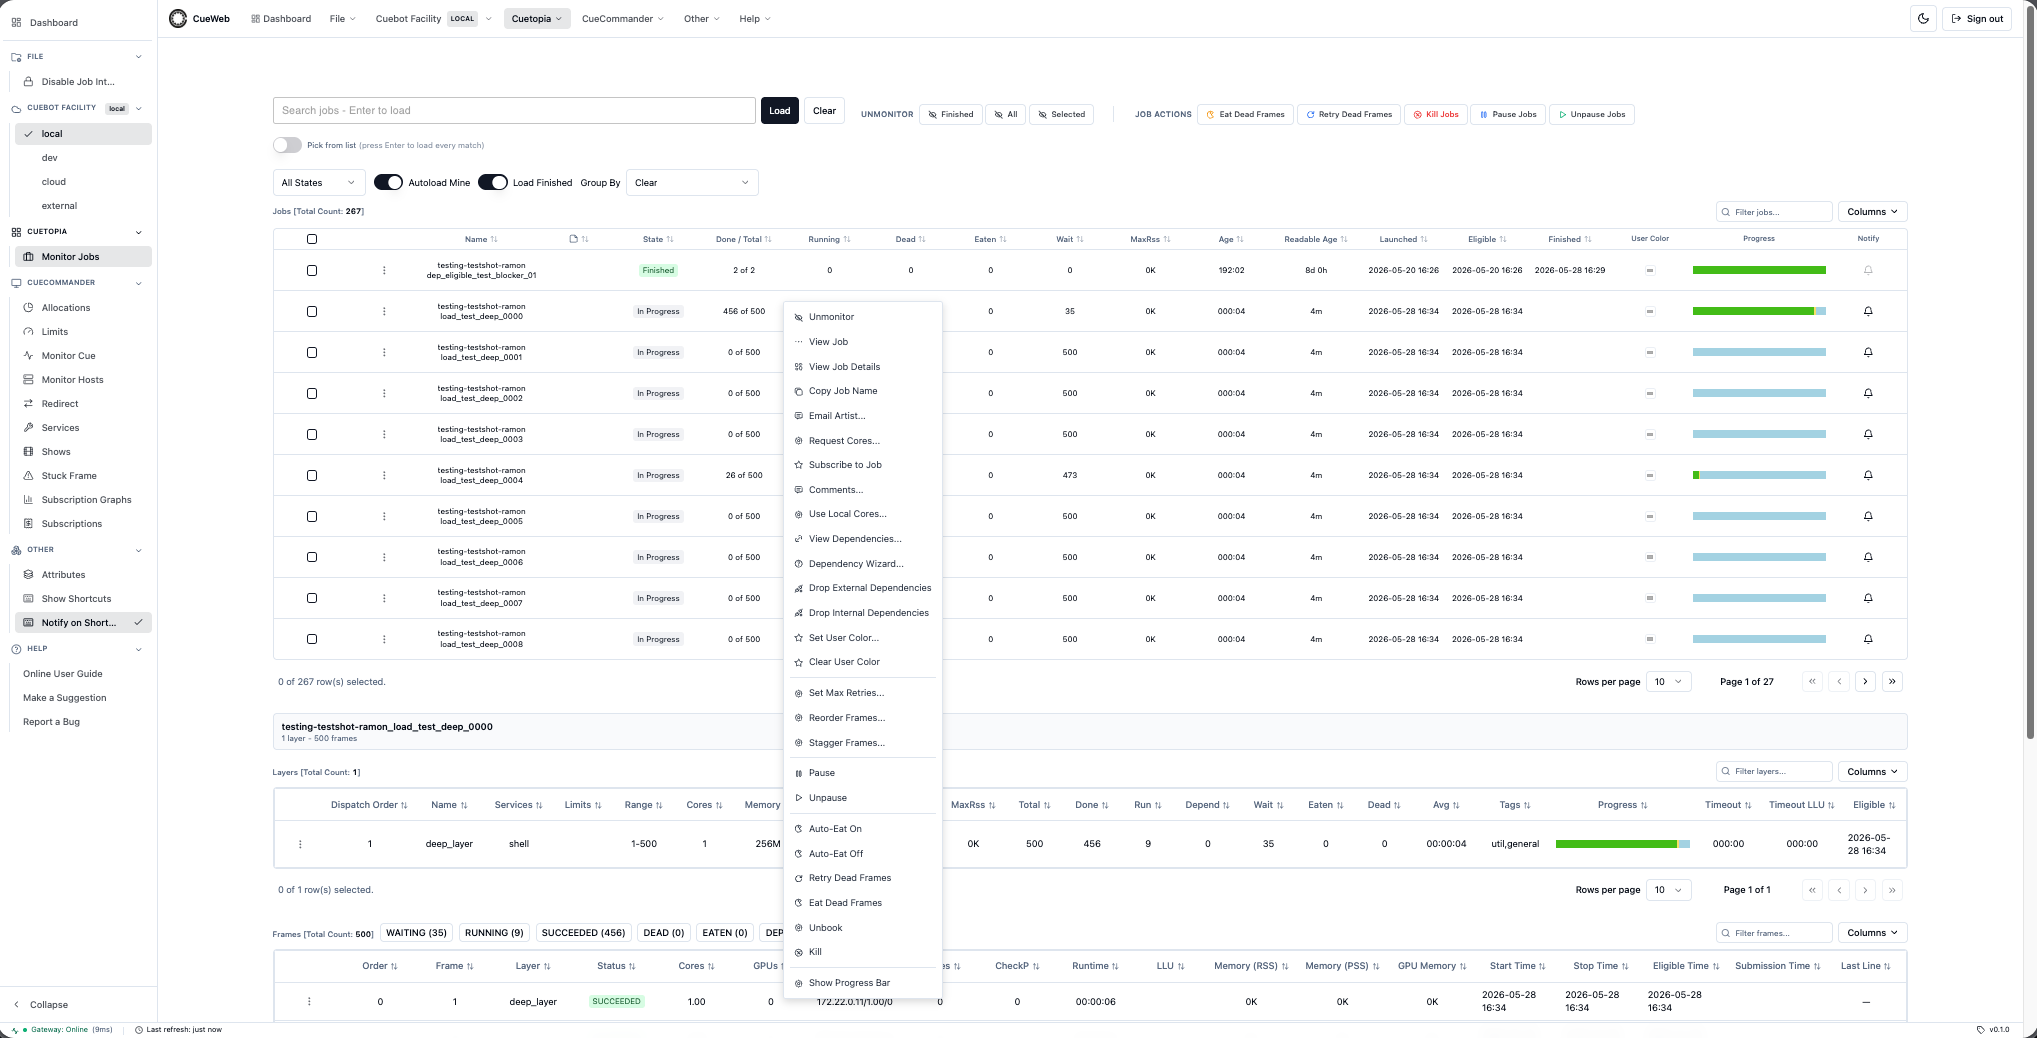Expand the jobs table Columns dropdown
This screenshot has width=2037, height=1038.
pyautogui.click(x=1872, y=212)
